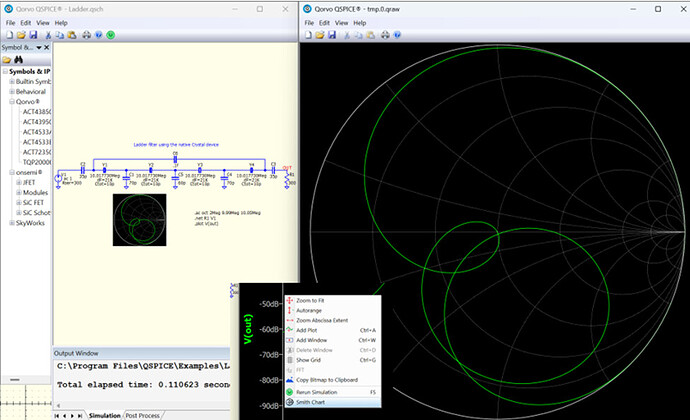Click green Run Simulation icon in schematic toolbar

point(110,35)
